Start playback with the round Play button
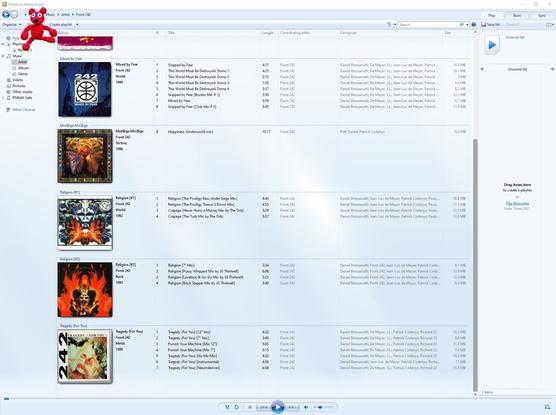Viewport: 556px width, 415px height. click(278, 407)
